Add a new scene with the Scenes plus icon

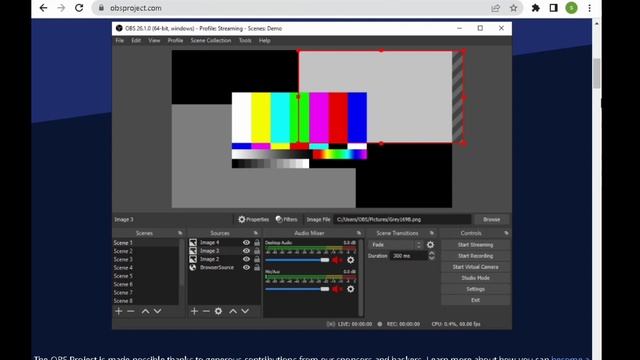coord(119,311)
